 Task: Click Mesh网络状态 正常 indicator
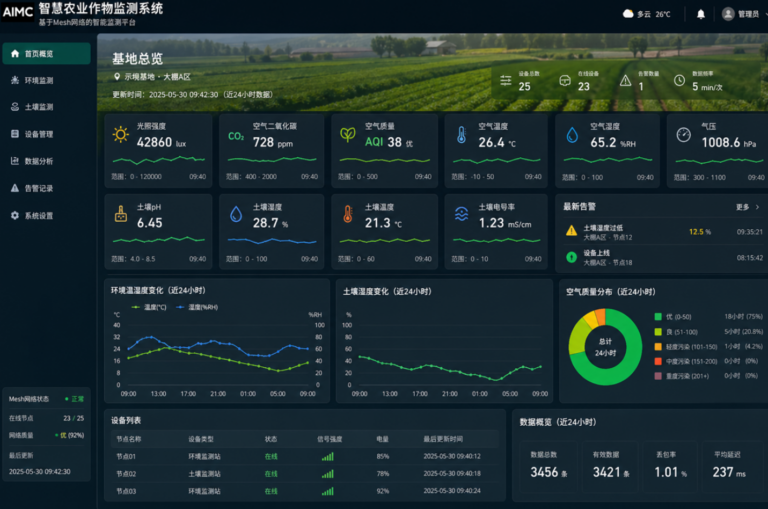tap(74, 399)
